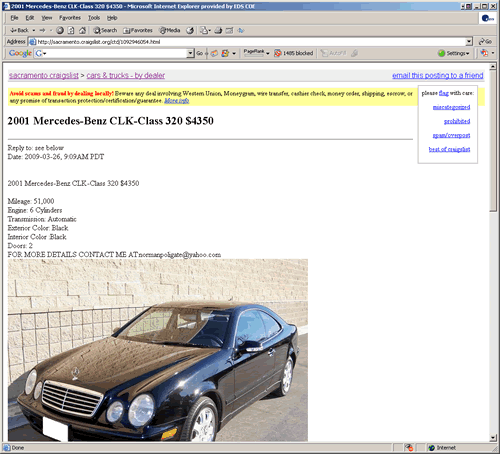Screen dimensions: 500x454
Task: Click the Google toolbar logo
Action: point(20,53)
